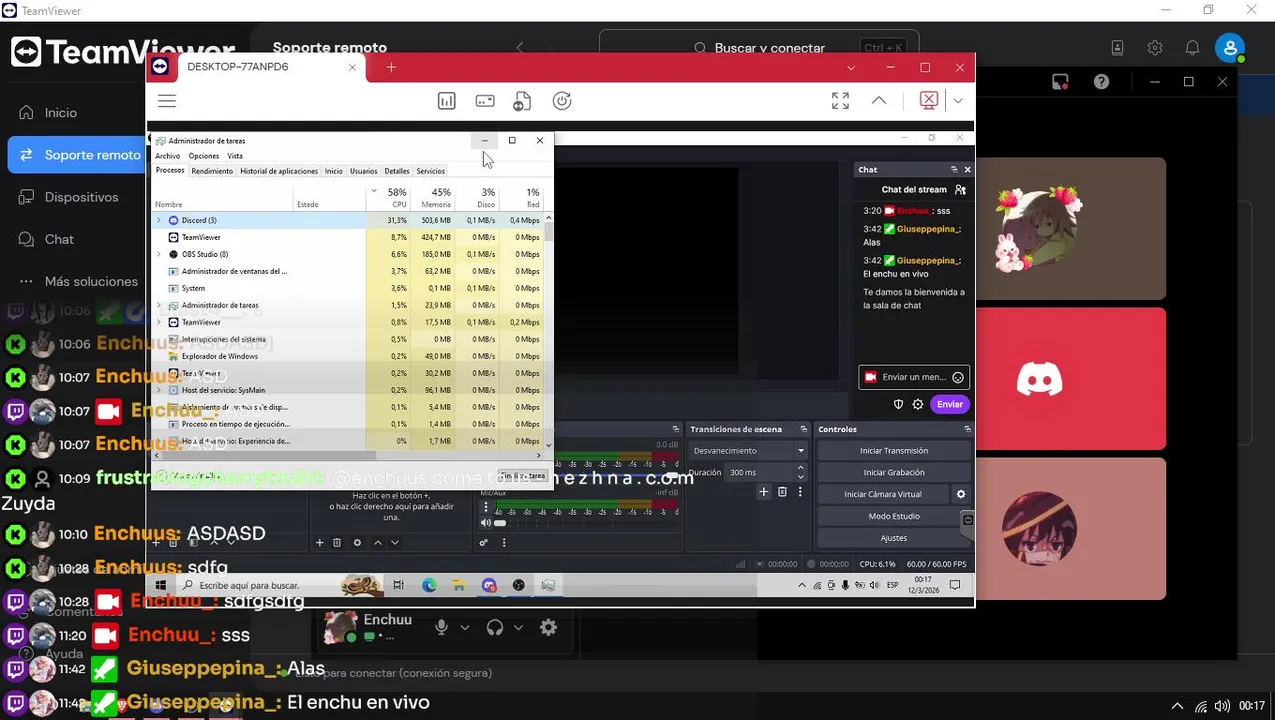Expand Host del servicio: SysMain row

[159, 390]
